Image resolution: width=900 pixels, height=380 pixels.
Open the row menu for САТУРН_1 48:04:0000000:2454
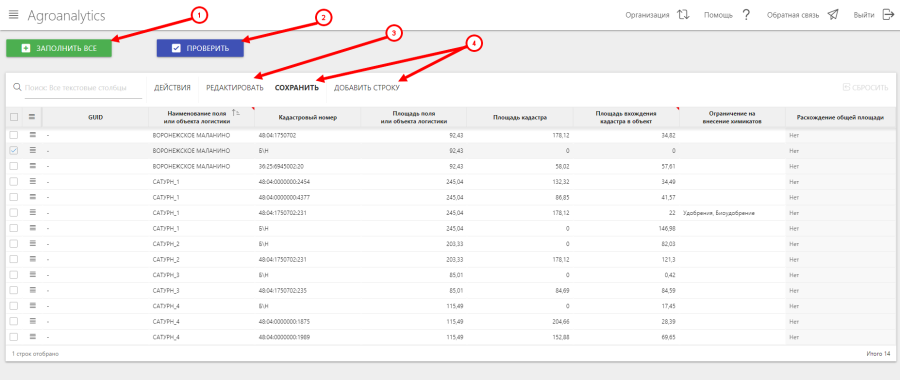[33, 181]
